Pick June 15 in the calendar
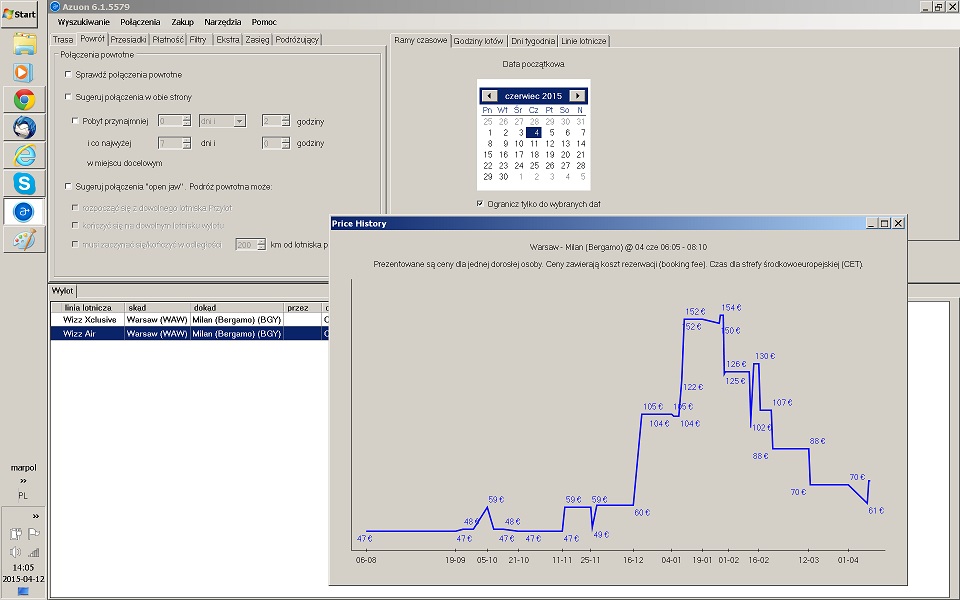 (x=488, y=155)
